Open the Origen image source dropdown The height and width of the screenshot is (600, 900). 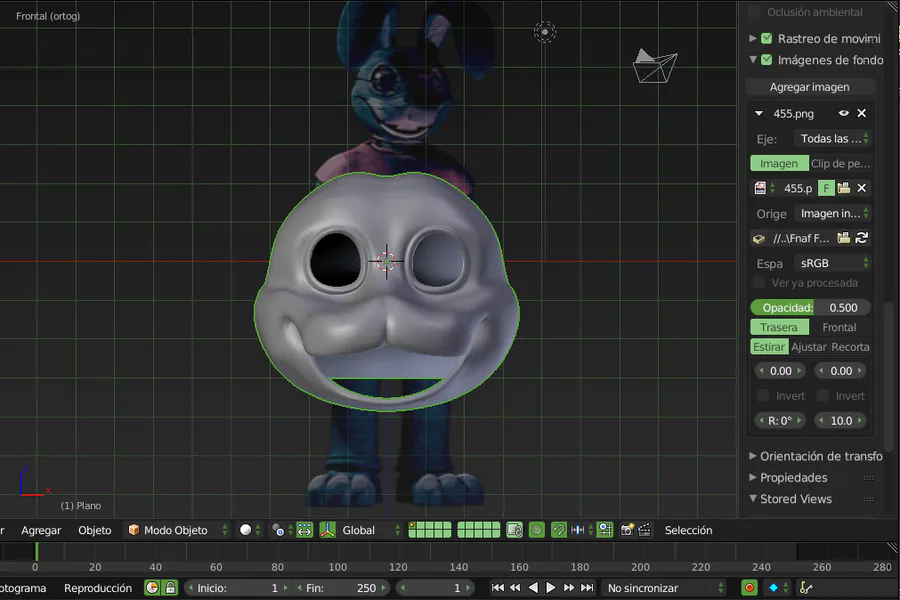[x=832, y=214]
